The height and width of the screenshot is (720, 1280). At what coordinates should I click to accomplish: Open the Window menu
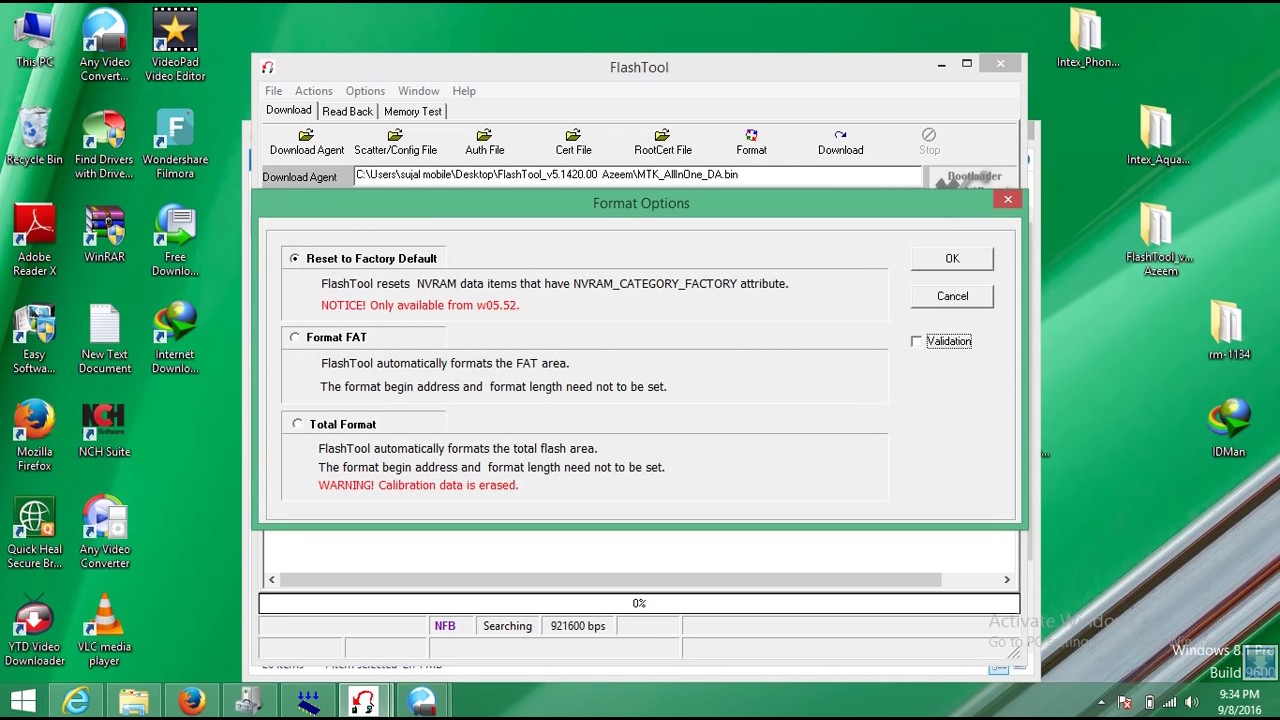click(x=418, y=91)
